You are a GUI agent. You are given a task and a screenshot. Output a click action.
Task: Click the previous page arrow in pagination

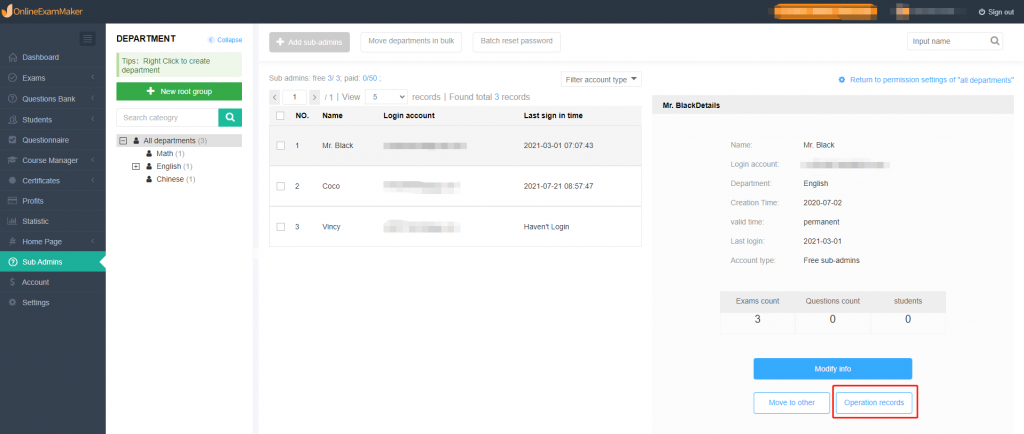click(276, 97)
